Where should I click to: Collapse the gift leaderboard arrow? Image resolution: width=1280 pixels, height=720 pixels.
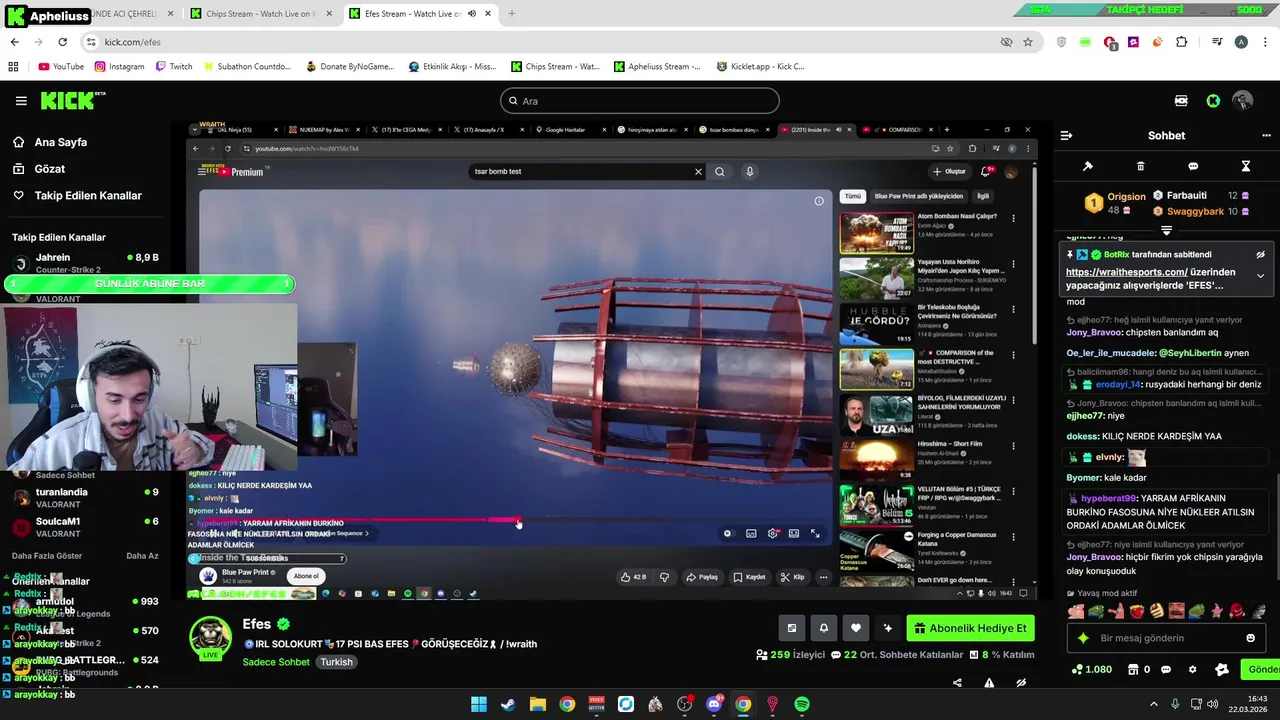(1166, 231)
